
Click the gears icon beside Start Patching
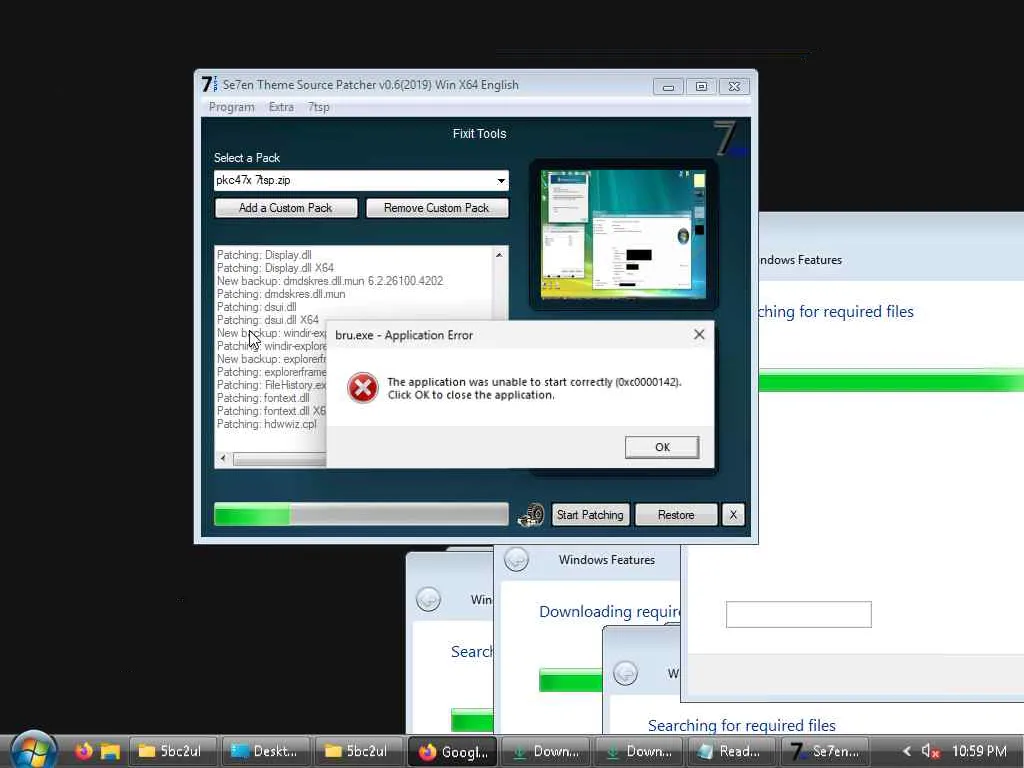(531, 515)
